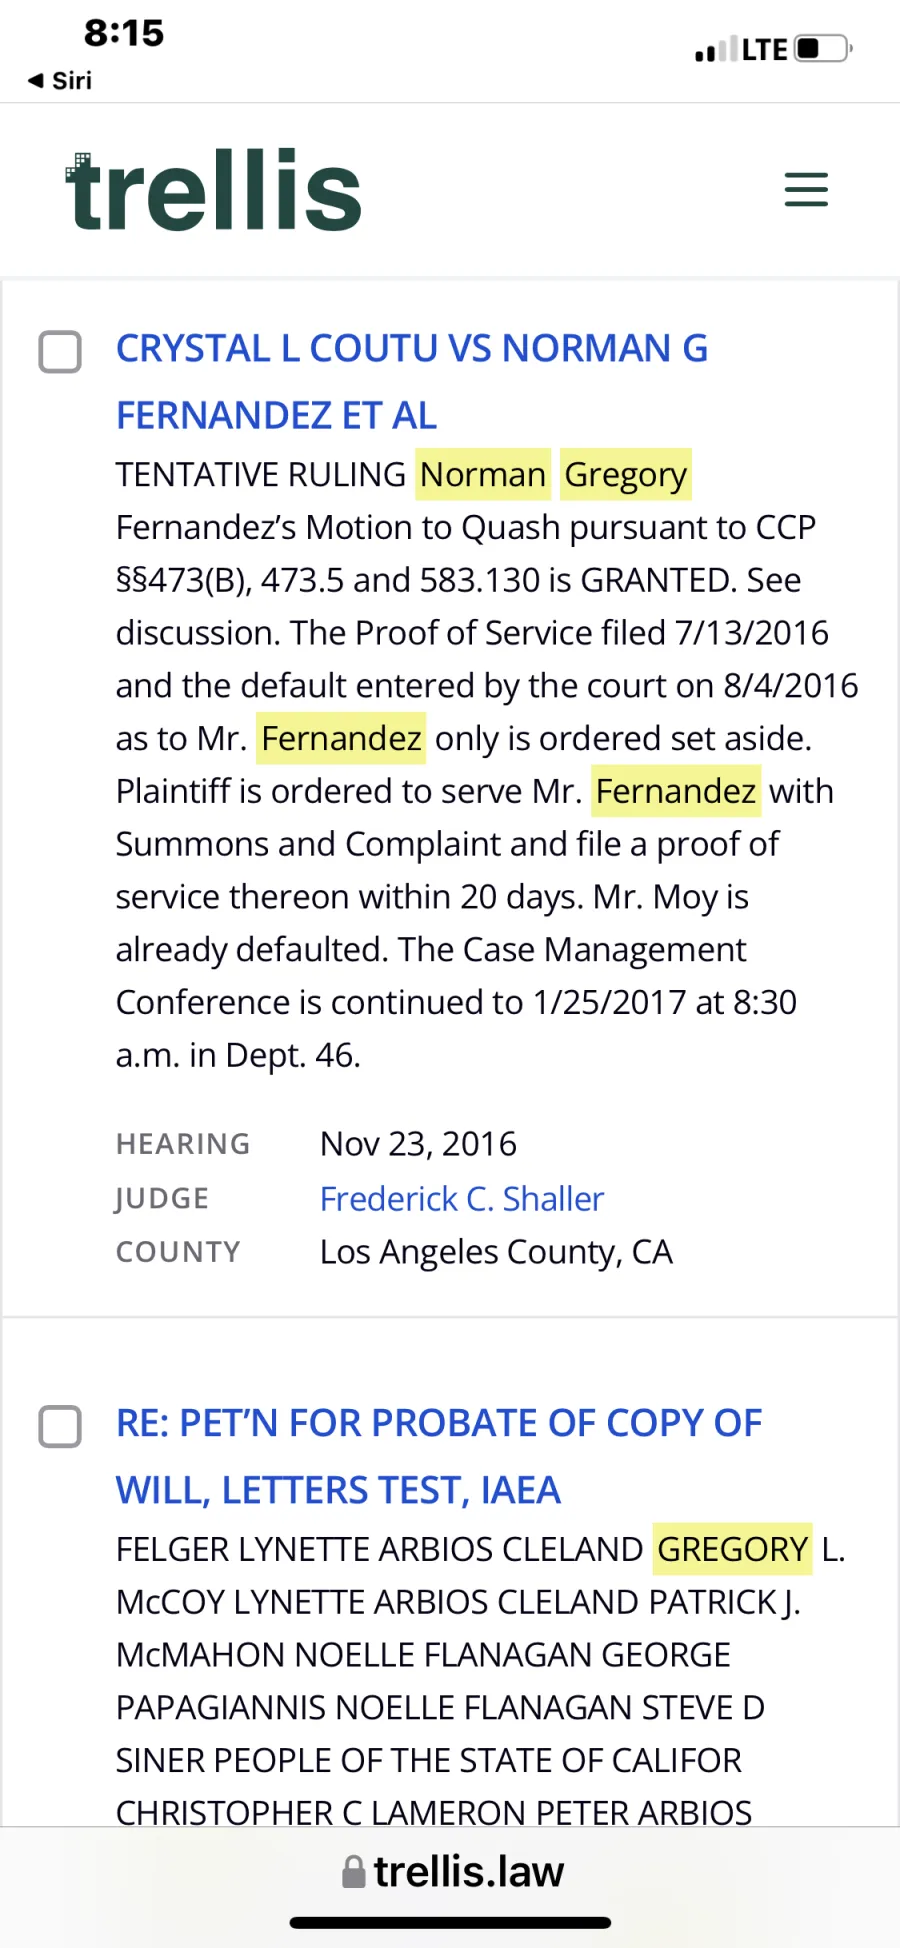Tap Los Angeles County, CA text

pyautogui.click(x=496, y=1252)
